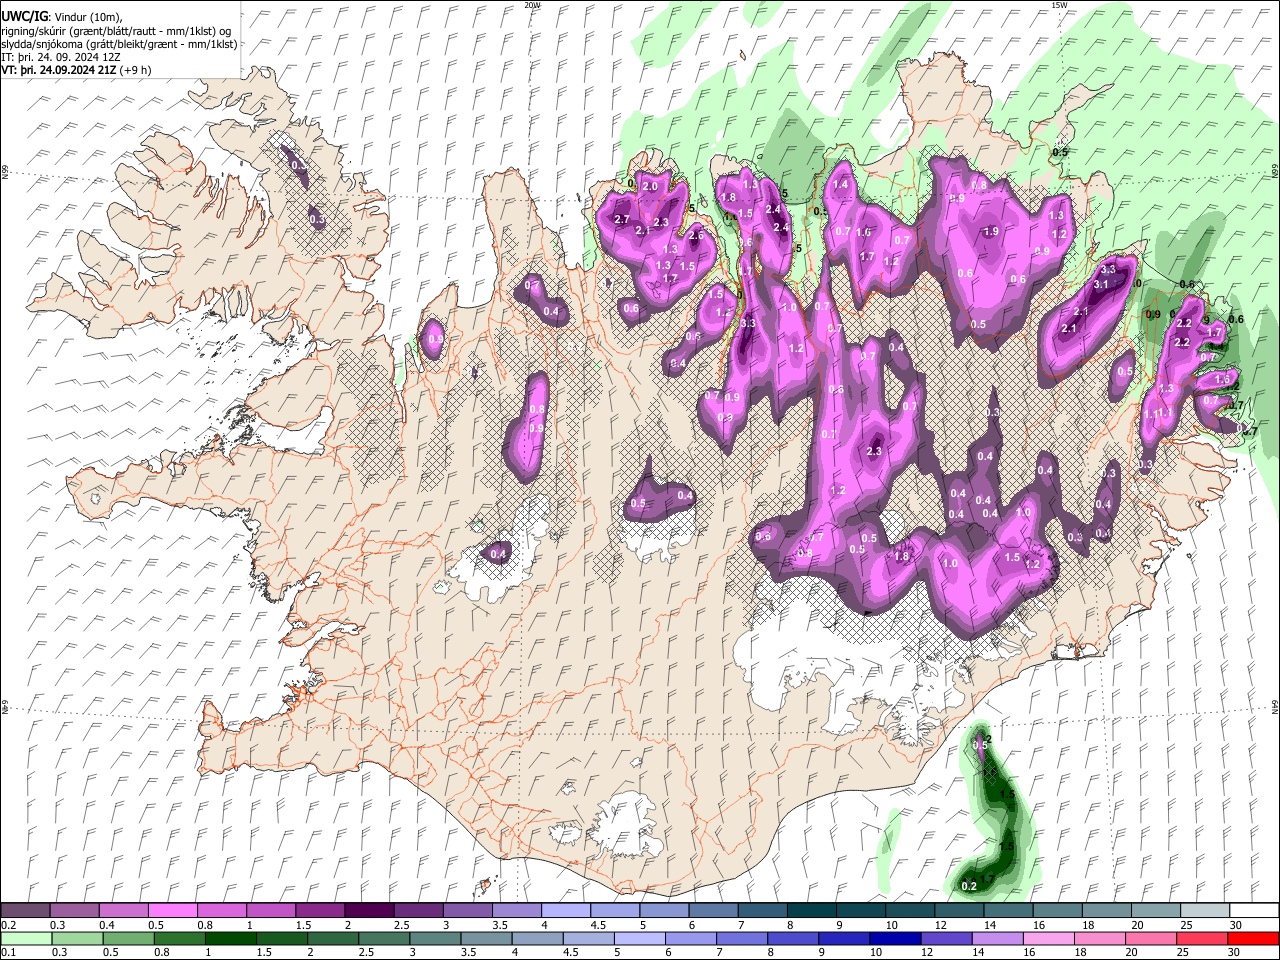Click the '1.9' precipitation value on the map

991,231
